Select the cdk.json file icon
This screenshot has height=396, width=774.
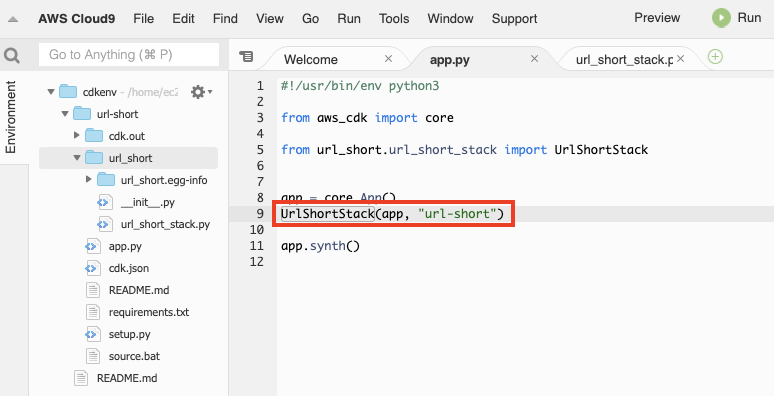91,268
